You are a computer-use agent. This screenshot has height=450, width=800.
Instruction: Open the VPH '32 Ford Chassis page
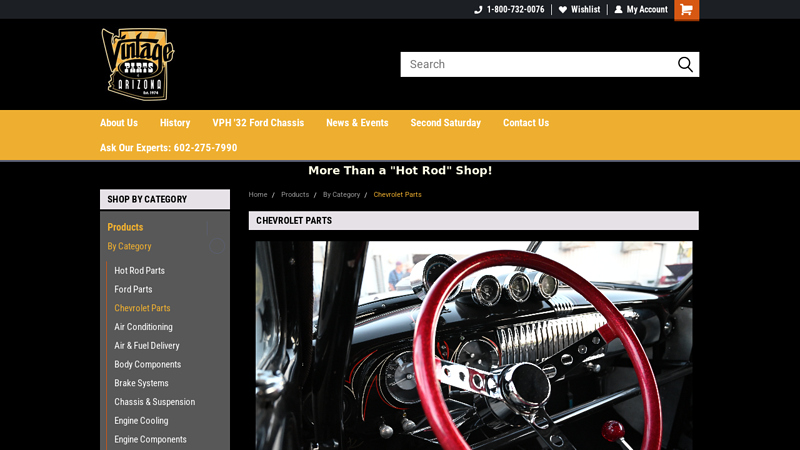pyautogui.click(x=258, y=123)
